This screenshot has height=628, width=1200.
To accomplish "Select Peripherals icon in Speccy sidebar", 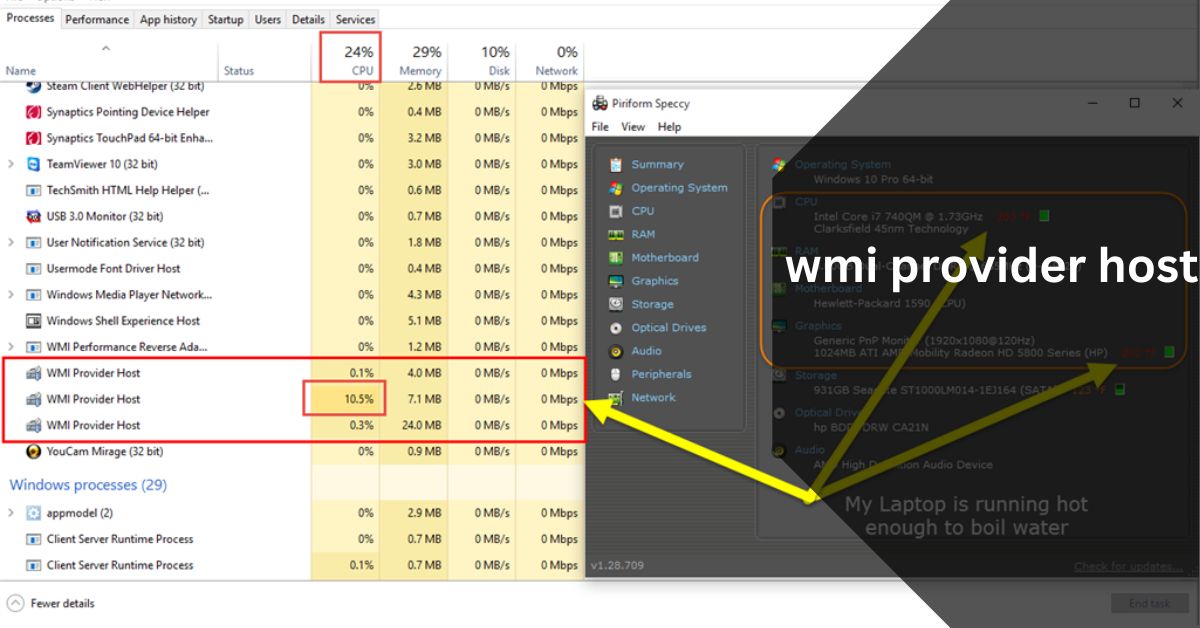I will click(x=616, y=374).
